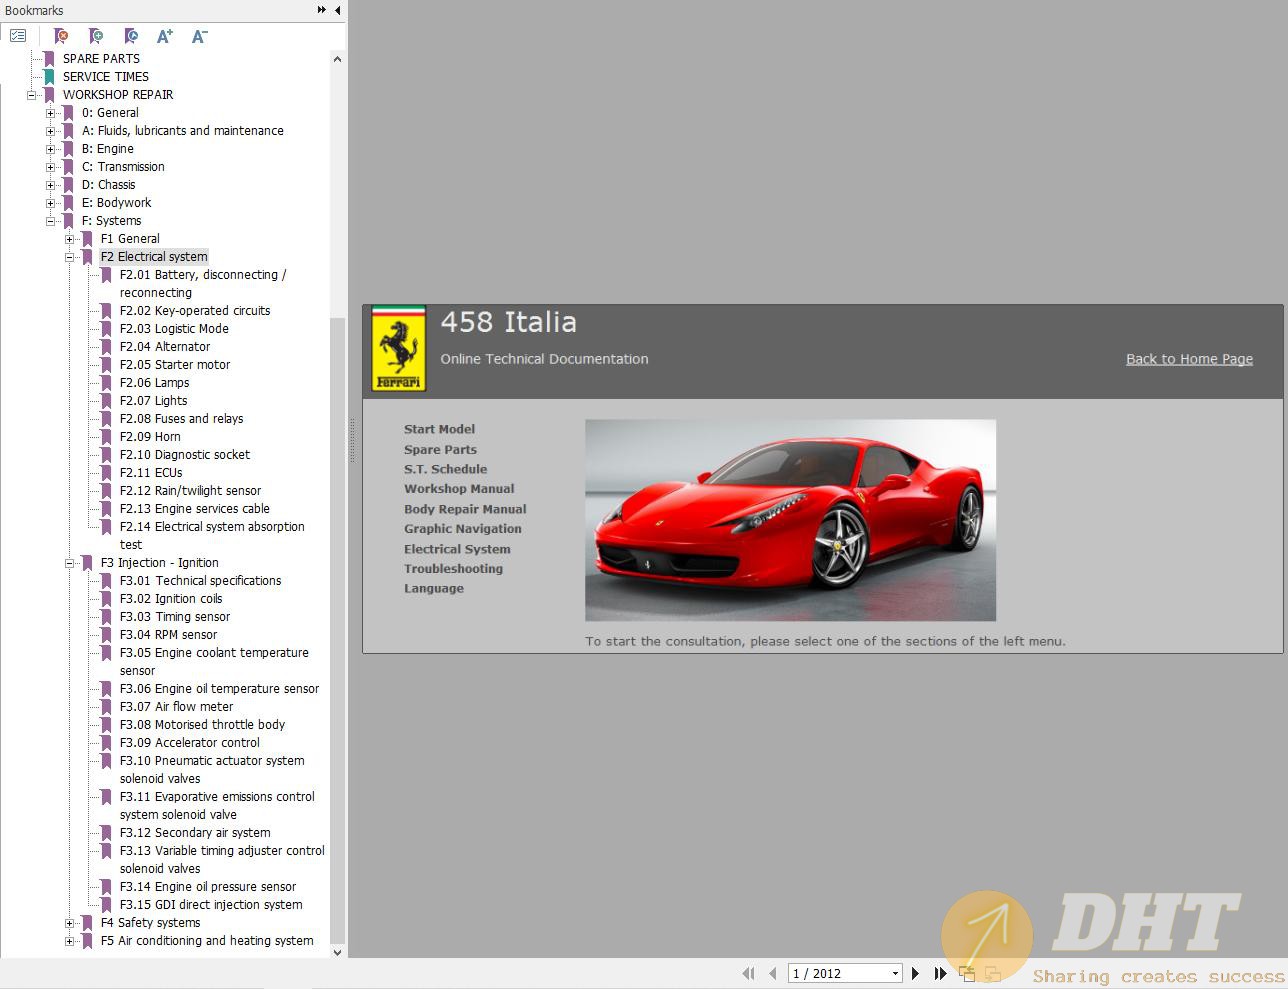Screen dimensions: 1288x989
Task: Expand the F4 Safety systems node
Action: (x=69, y=923)
